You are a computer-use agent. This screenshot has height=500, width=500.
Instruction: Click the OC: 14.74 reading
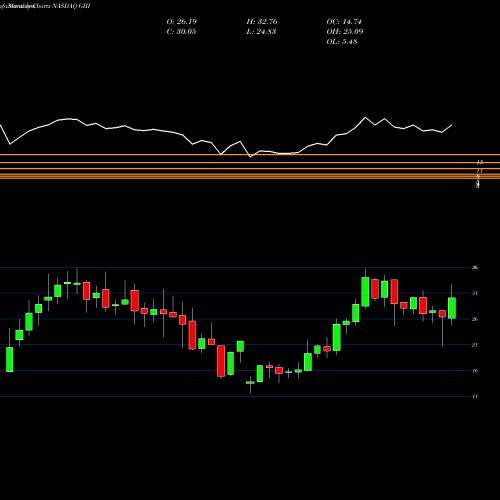click(344, 22)
